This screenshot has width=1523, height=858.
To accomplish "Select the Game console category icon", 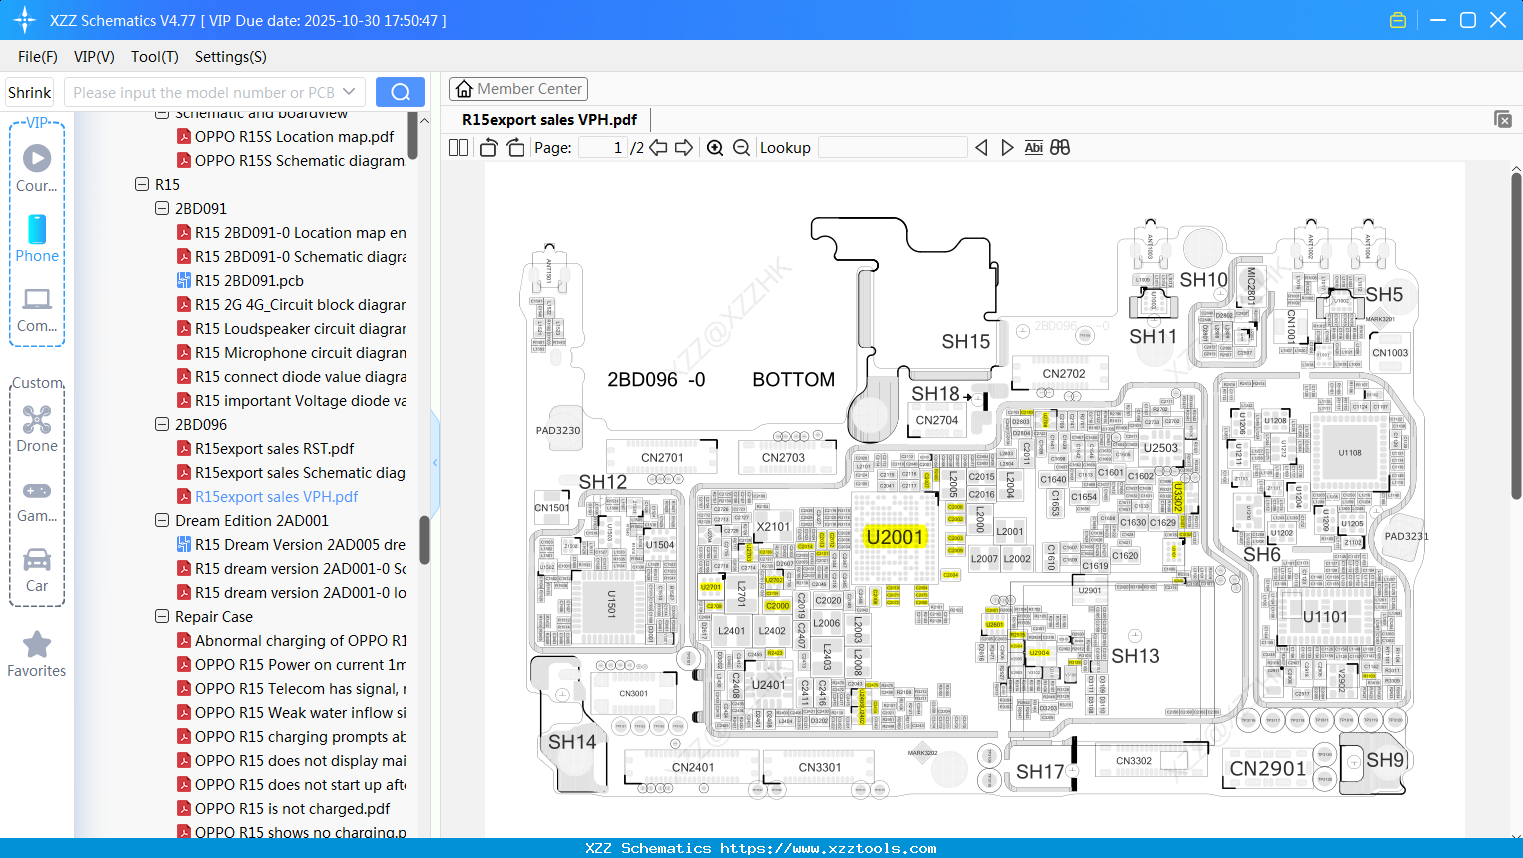I will point(37,500).
